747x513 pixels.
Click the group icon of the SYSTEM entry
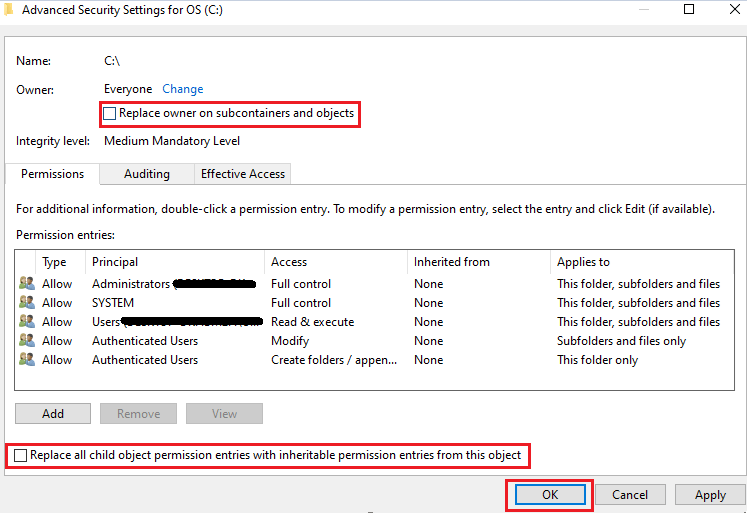[x=27, y=302]
